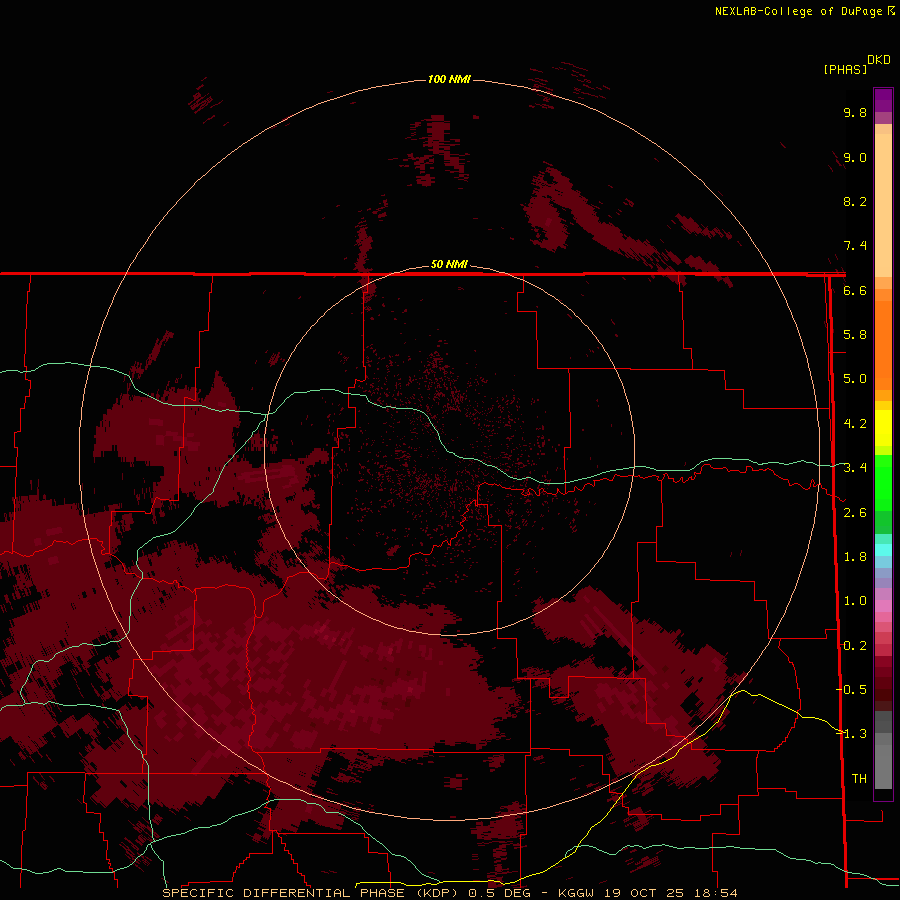Pick the pink segment of the color bar

(x=883, y=606)
